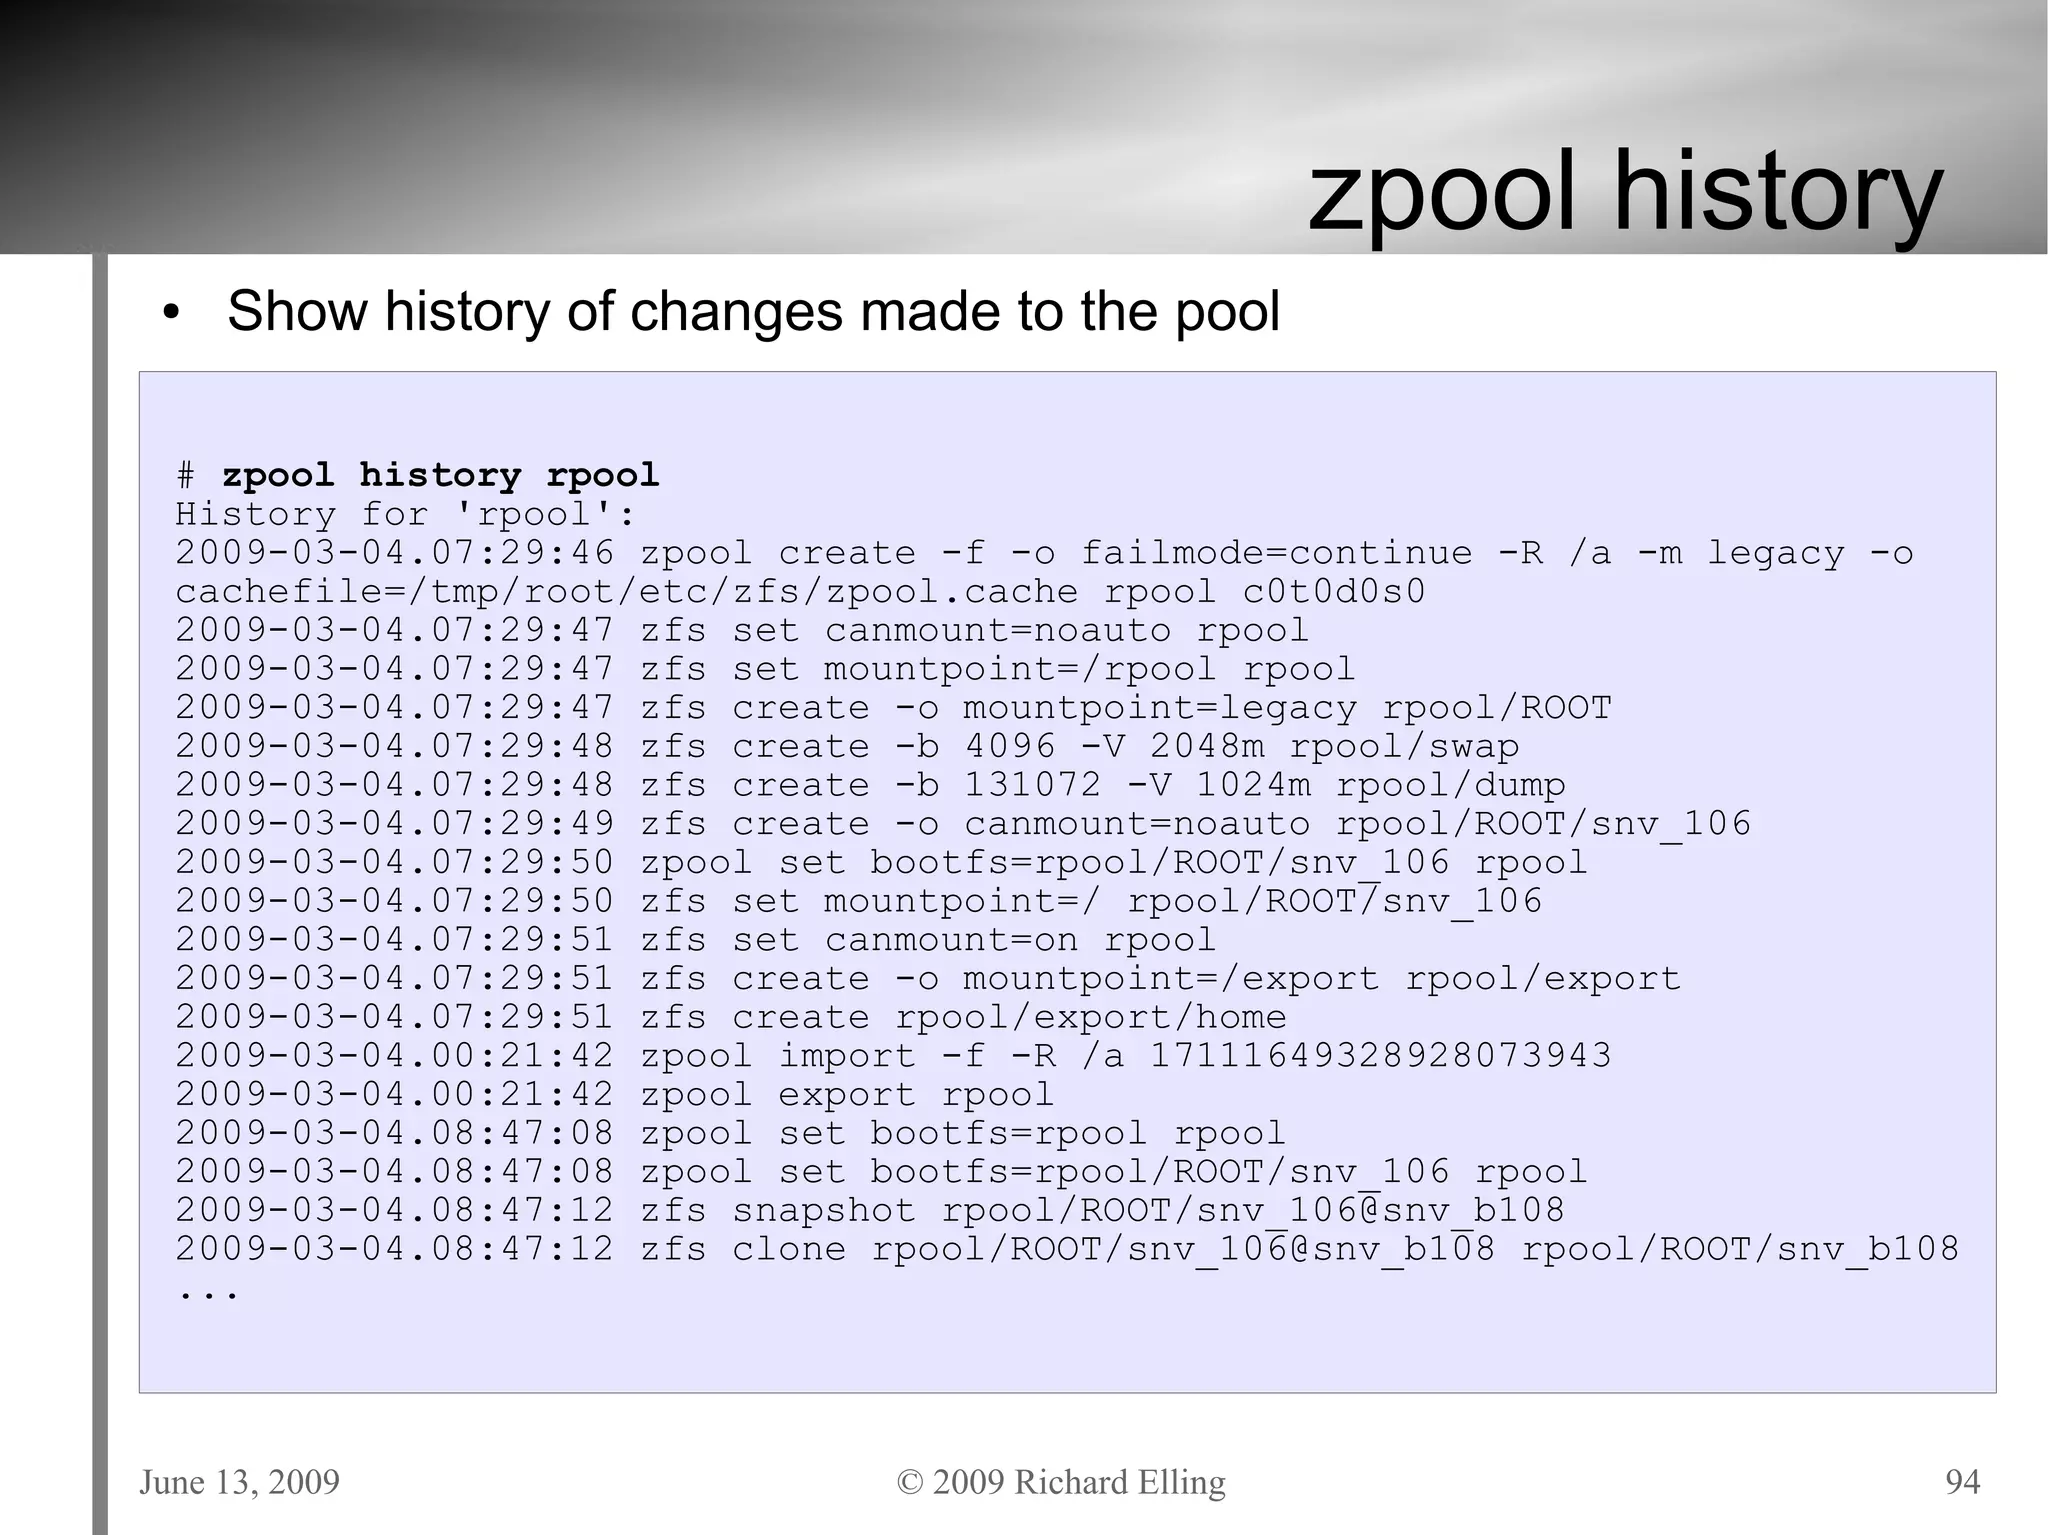Click the 'zfs create -o mountpoint=/export rpool/export' line
The width and height of the screenshot is (2048, 1535).
(928, 978)
